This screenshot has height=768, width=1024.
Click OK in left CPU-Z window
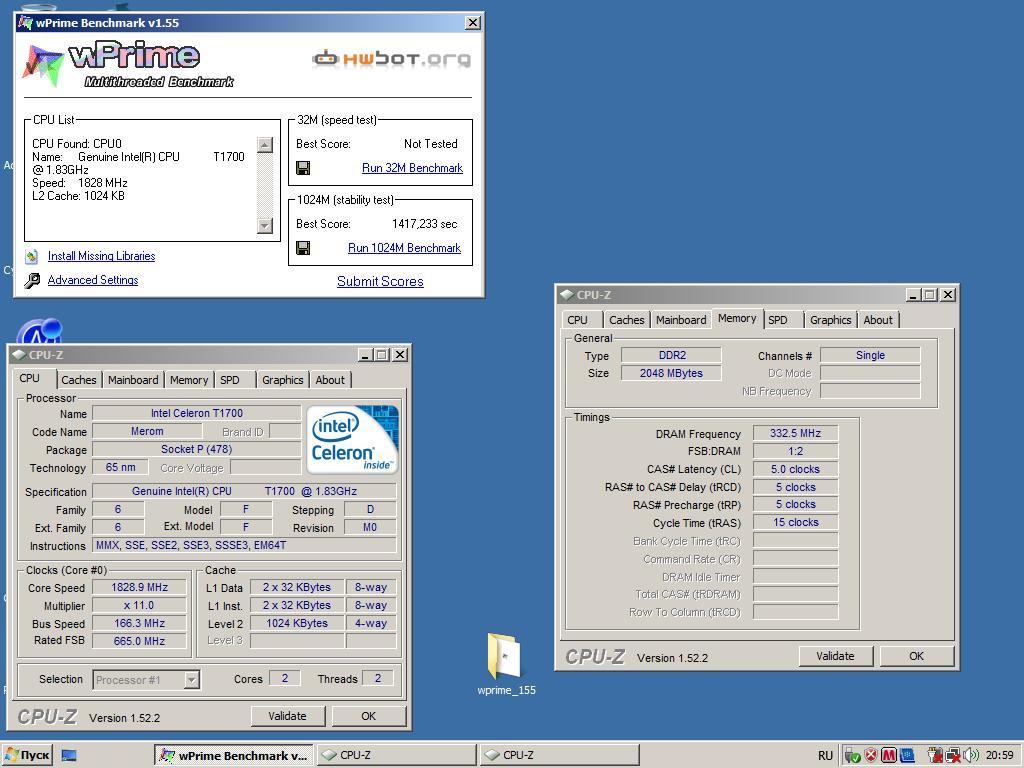[x=368, y=716]
